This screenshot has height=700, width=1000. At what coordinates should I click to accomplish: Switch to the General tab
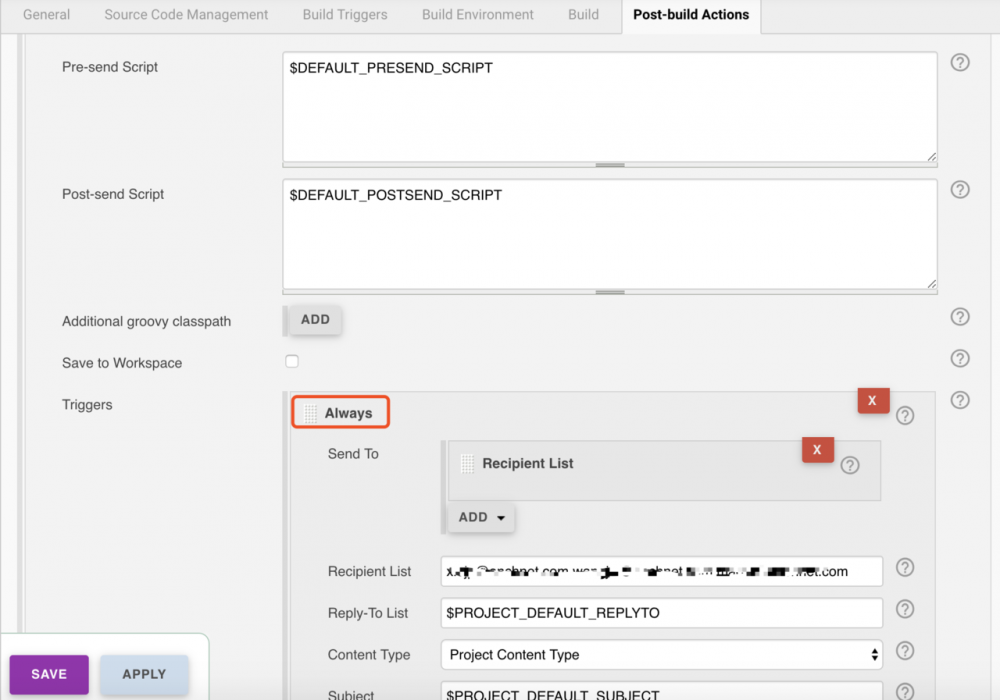46,14
